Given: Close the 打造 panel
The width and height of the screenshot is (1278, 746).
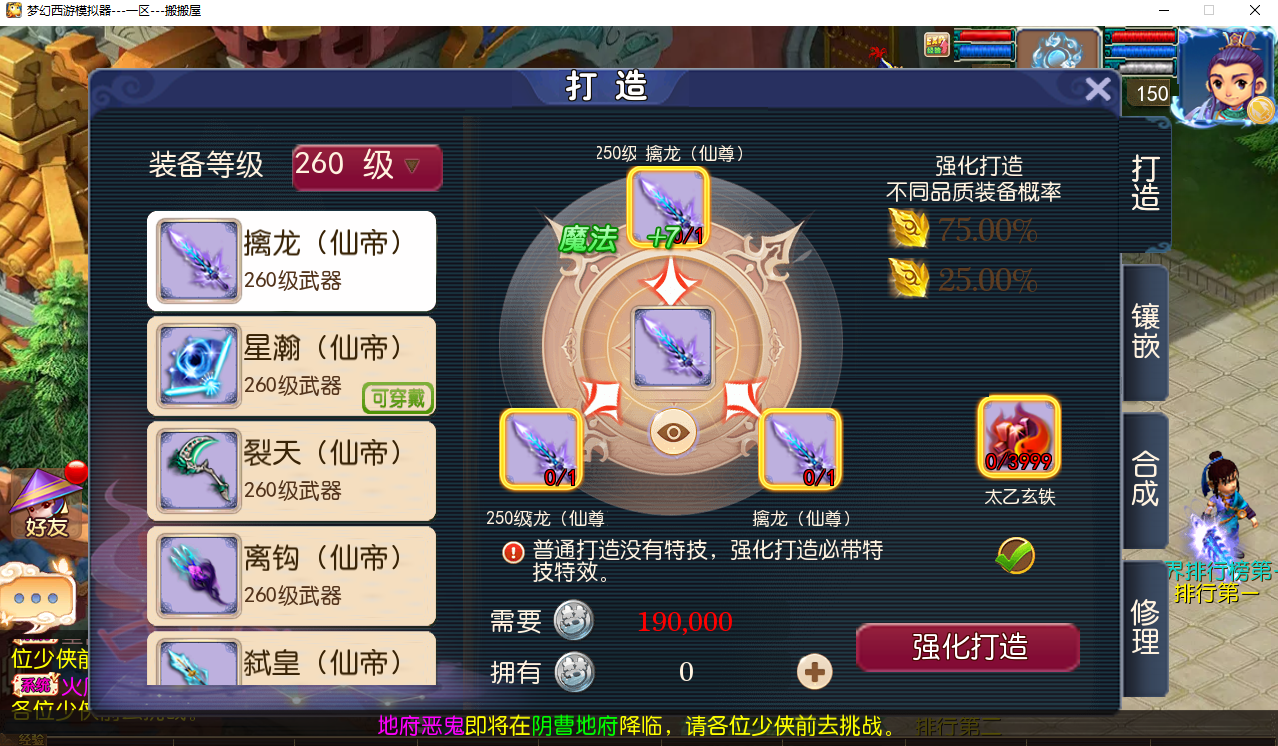Looking at the screenshot, I should coord(1098,89).
